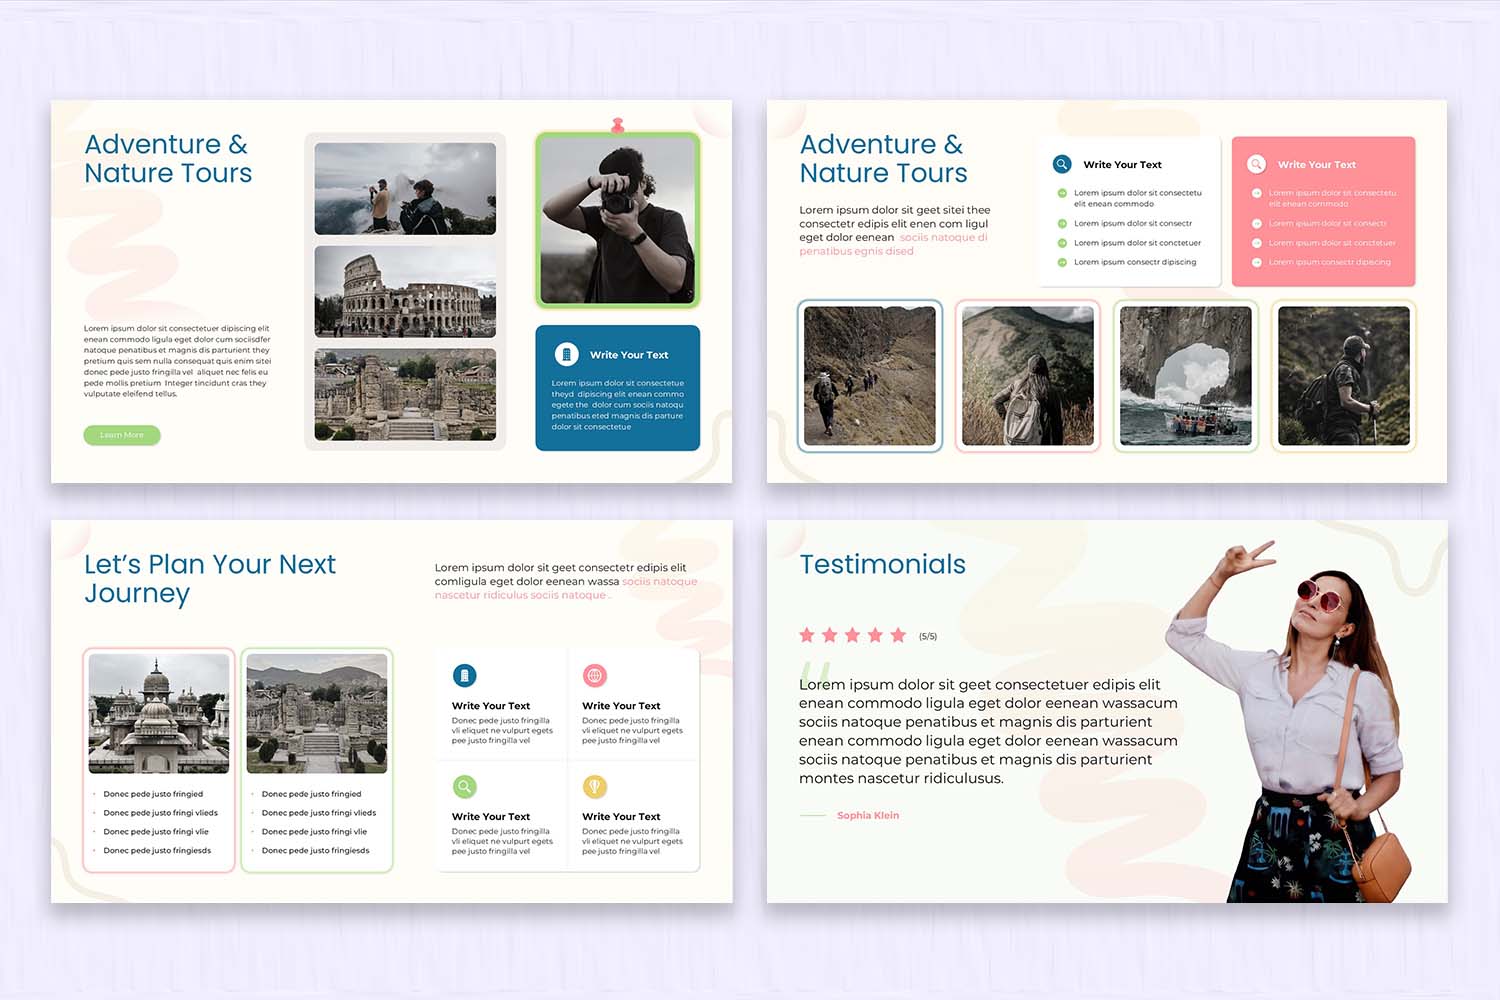
Task: Click the boat under rock arch photo
Action: tap(1185, 376)
